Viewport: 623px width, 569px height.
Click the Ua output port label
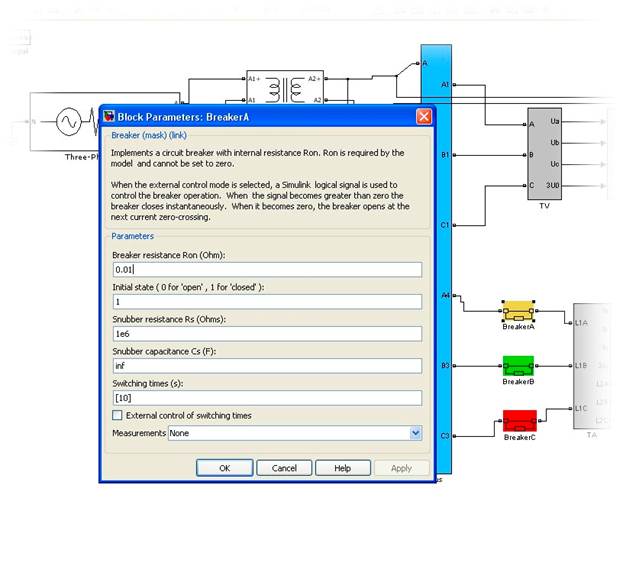[555, 121]
